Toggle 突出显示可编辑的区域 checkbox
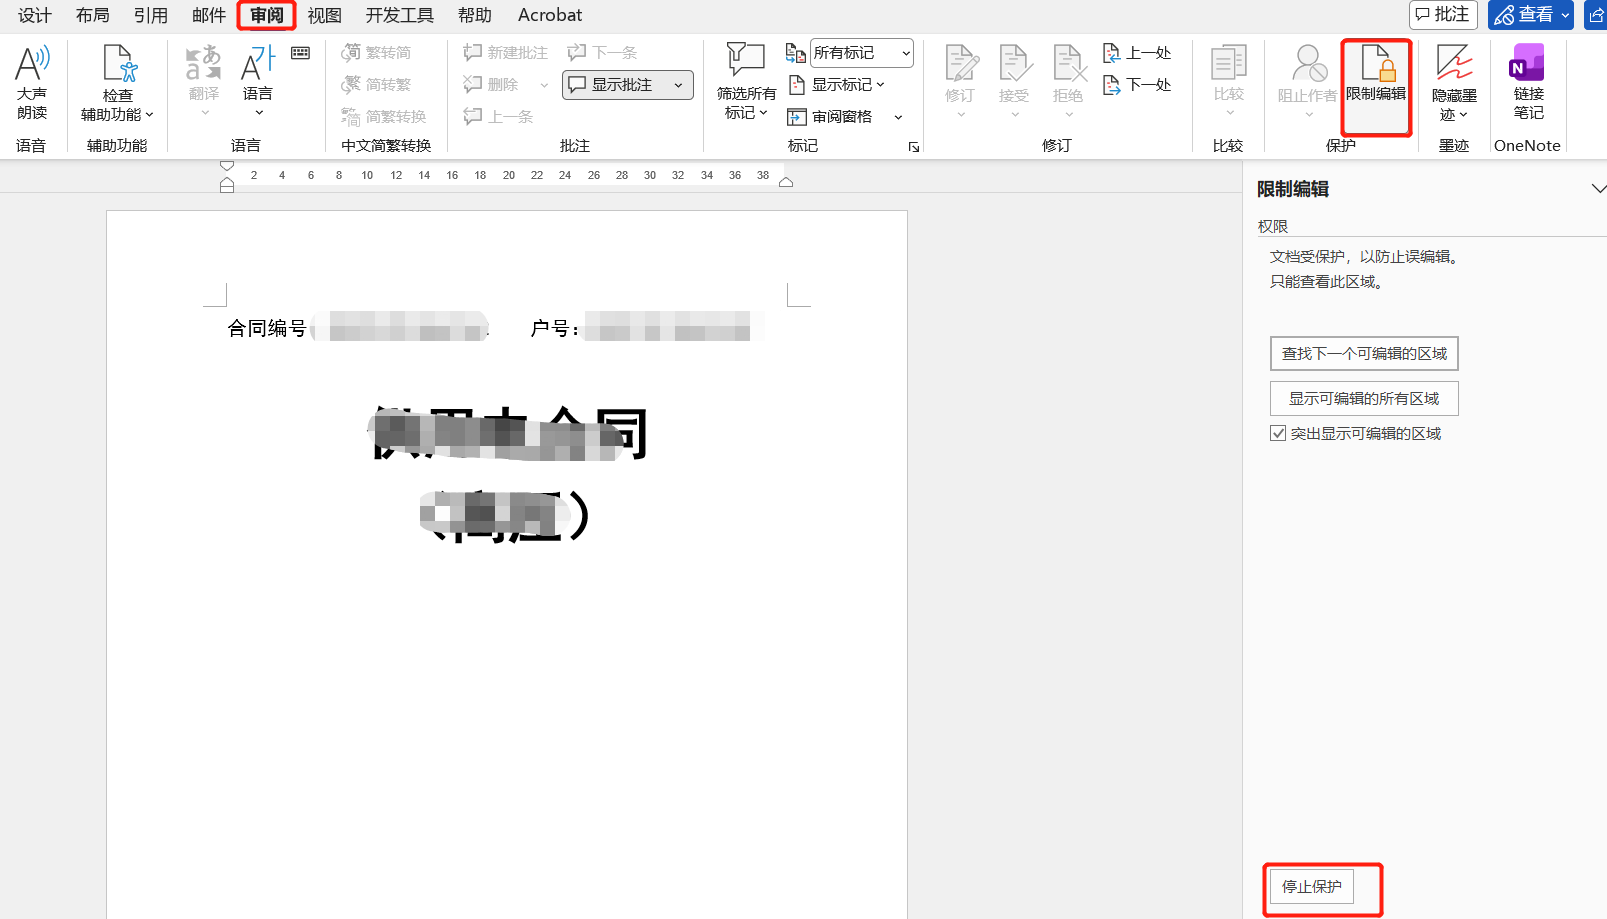This screenshot has width=1607, height=919. tap(1278, 433)
